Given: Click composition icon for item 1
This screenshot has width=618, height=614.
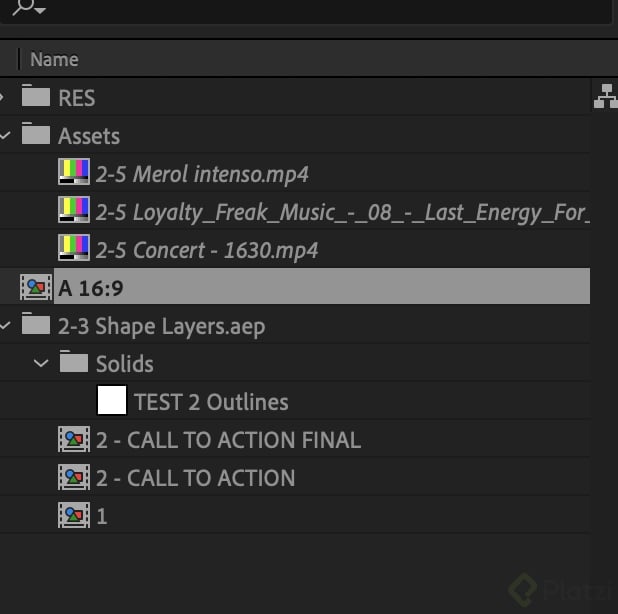Looking at the screenshot, I should [74, 516].
